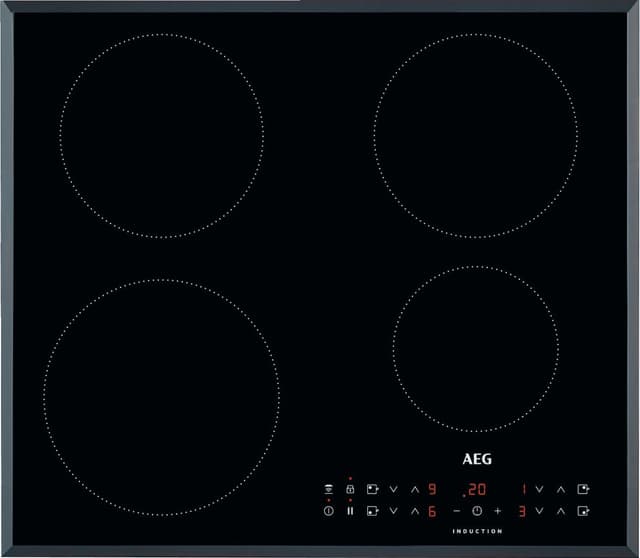Tap the AEG logo
The height and width of the screenshot is (558, 640).
pos(477,460)
